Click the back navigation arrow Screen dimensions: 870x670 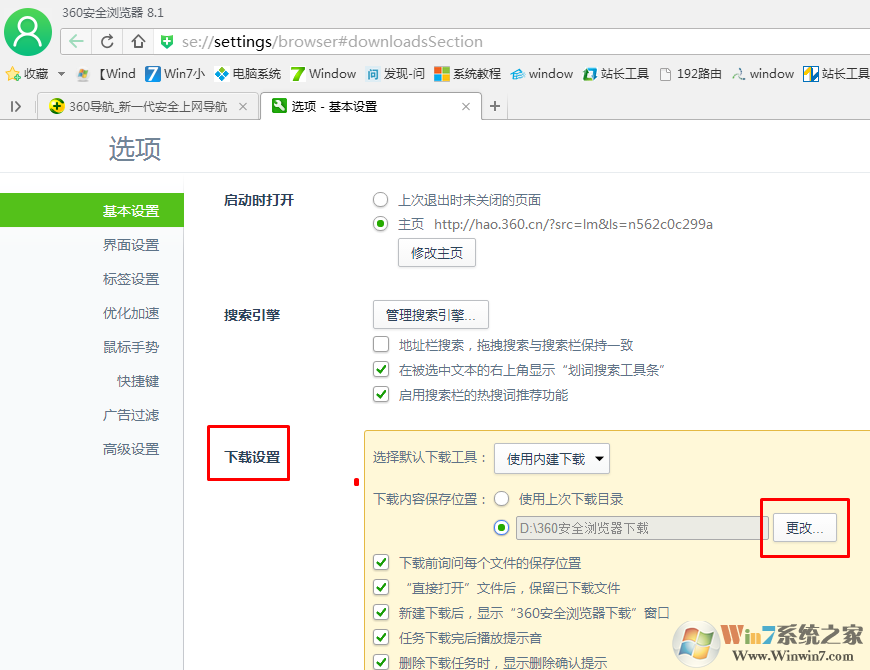point(76,42)
